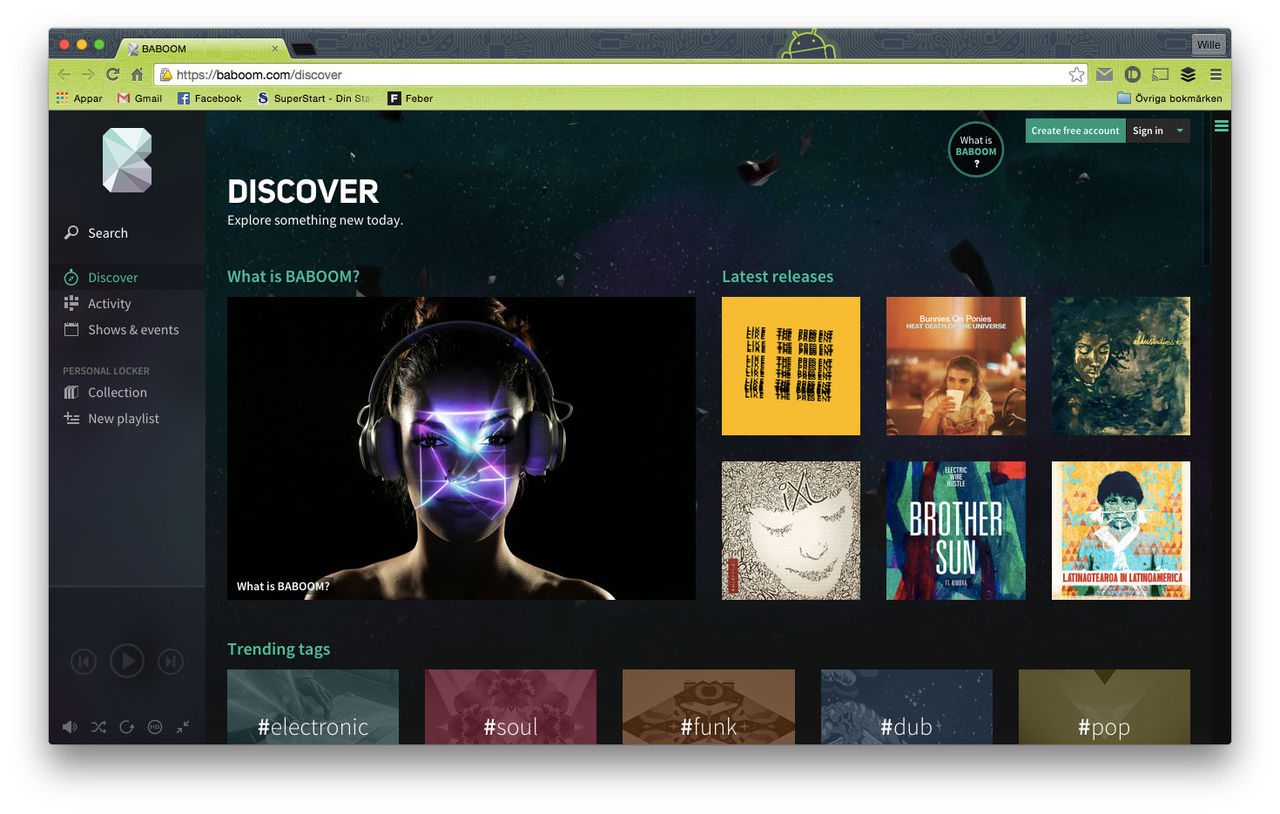This screenshot has height=814, width=1280.
Task: Click the What is BABOOM circle badge
Action: (976, 150)
